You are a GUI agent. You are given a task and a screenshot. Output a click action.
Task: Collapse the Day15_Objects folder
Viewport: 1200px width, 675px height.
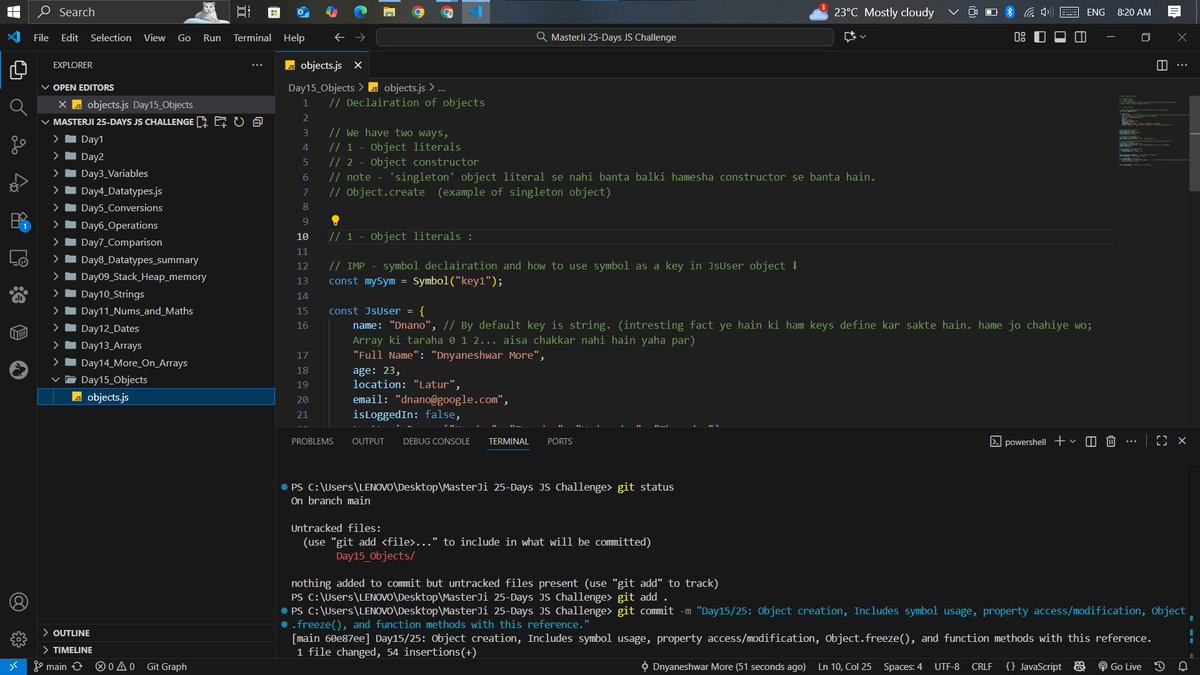pos(114,380)
